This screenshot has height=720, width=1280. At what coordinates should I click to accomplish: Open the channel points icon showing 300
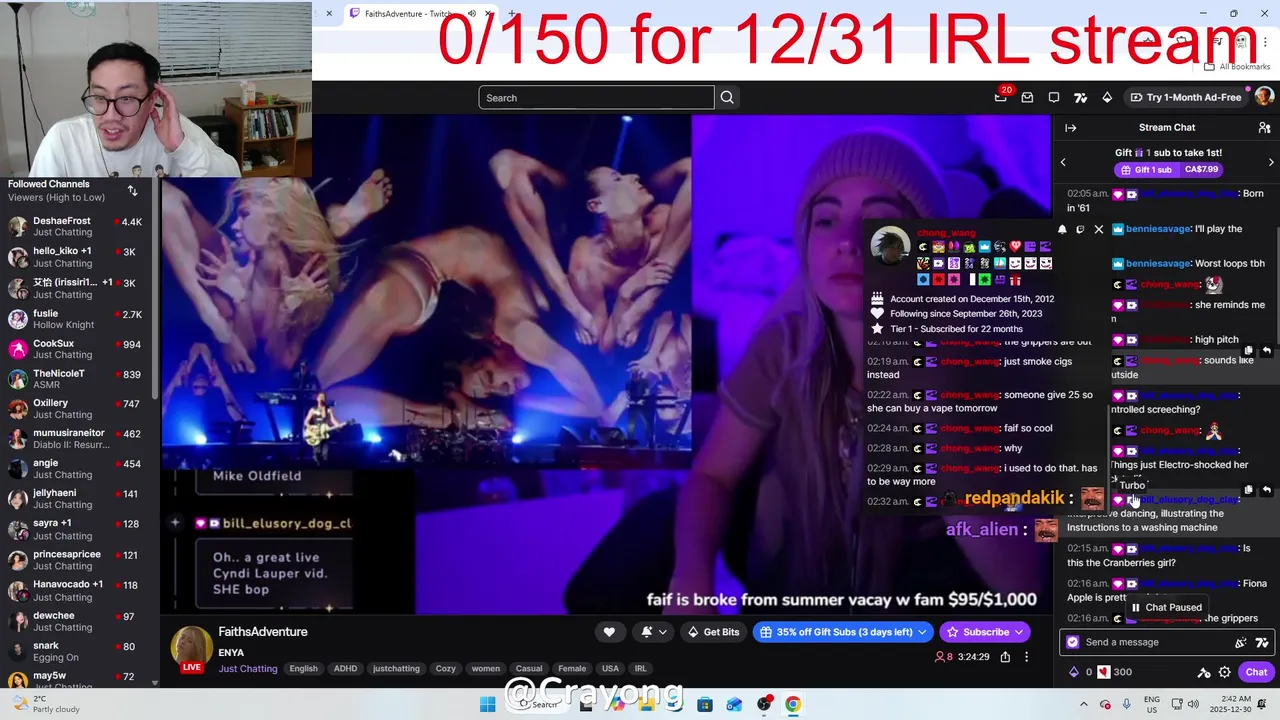click(1115, 672)
